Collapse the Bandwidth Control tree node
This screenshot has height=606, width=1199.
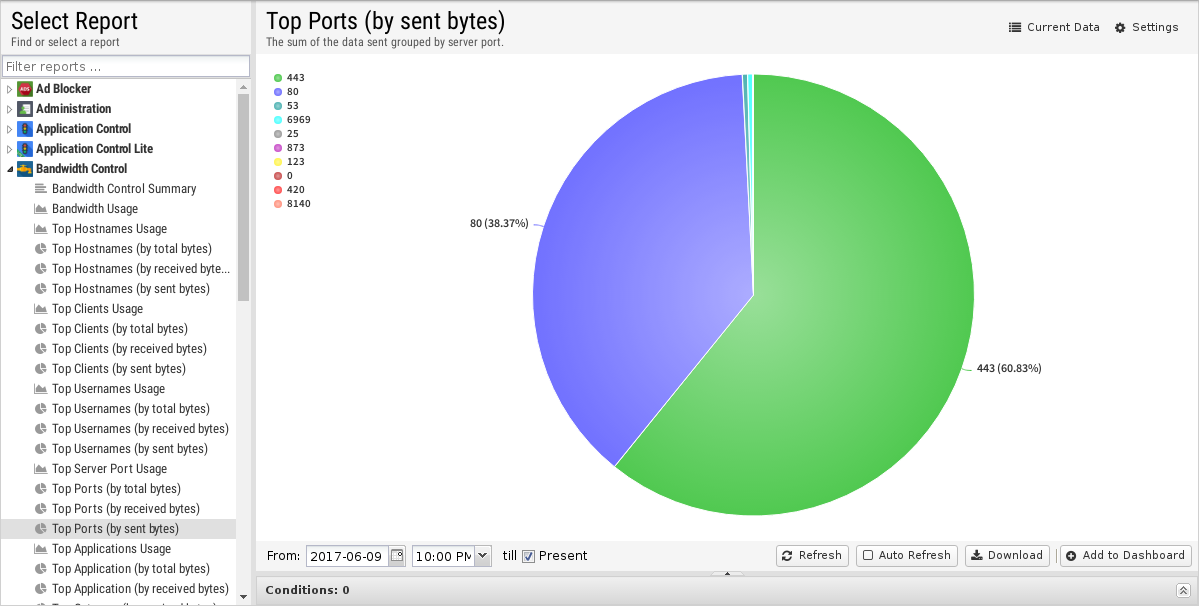(x=9, y=168)
